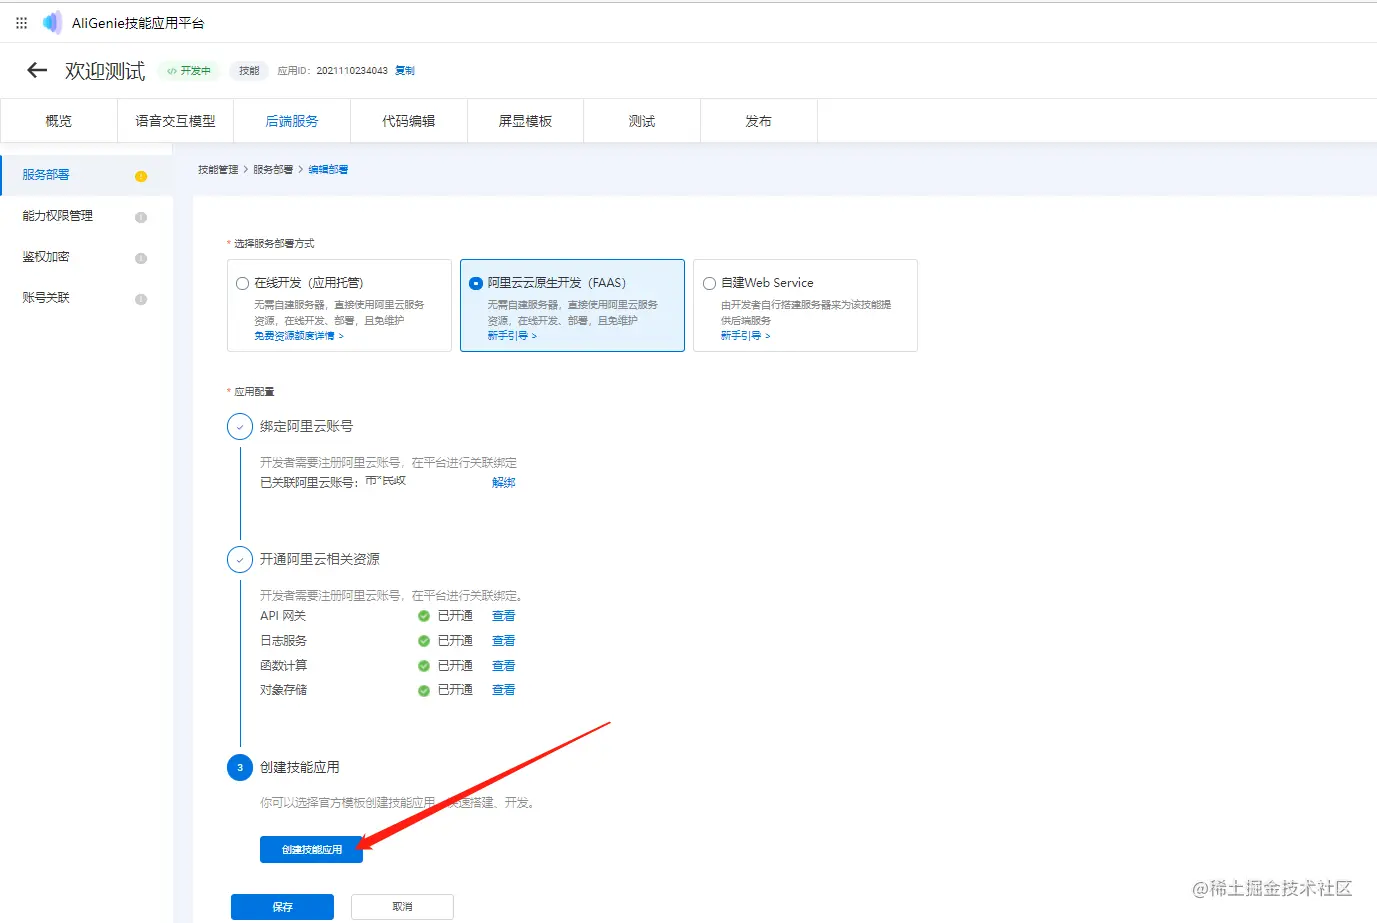Image resolution: width=1377 pixels, height=923 pixels.
Task: Click the 开通阿里云相关资源 step heading
Action: (320, 560)
